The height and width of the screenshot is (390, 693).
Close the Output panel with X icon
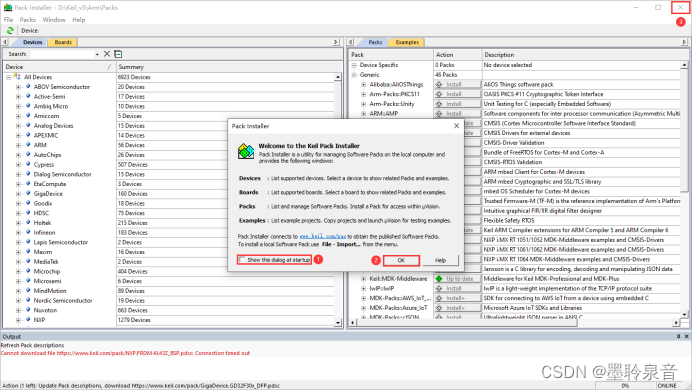[x=686, y=336]
